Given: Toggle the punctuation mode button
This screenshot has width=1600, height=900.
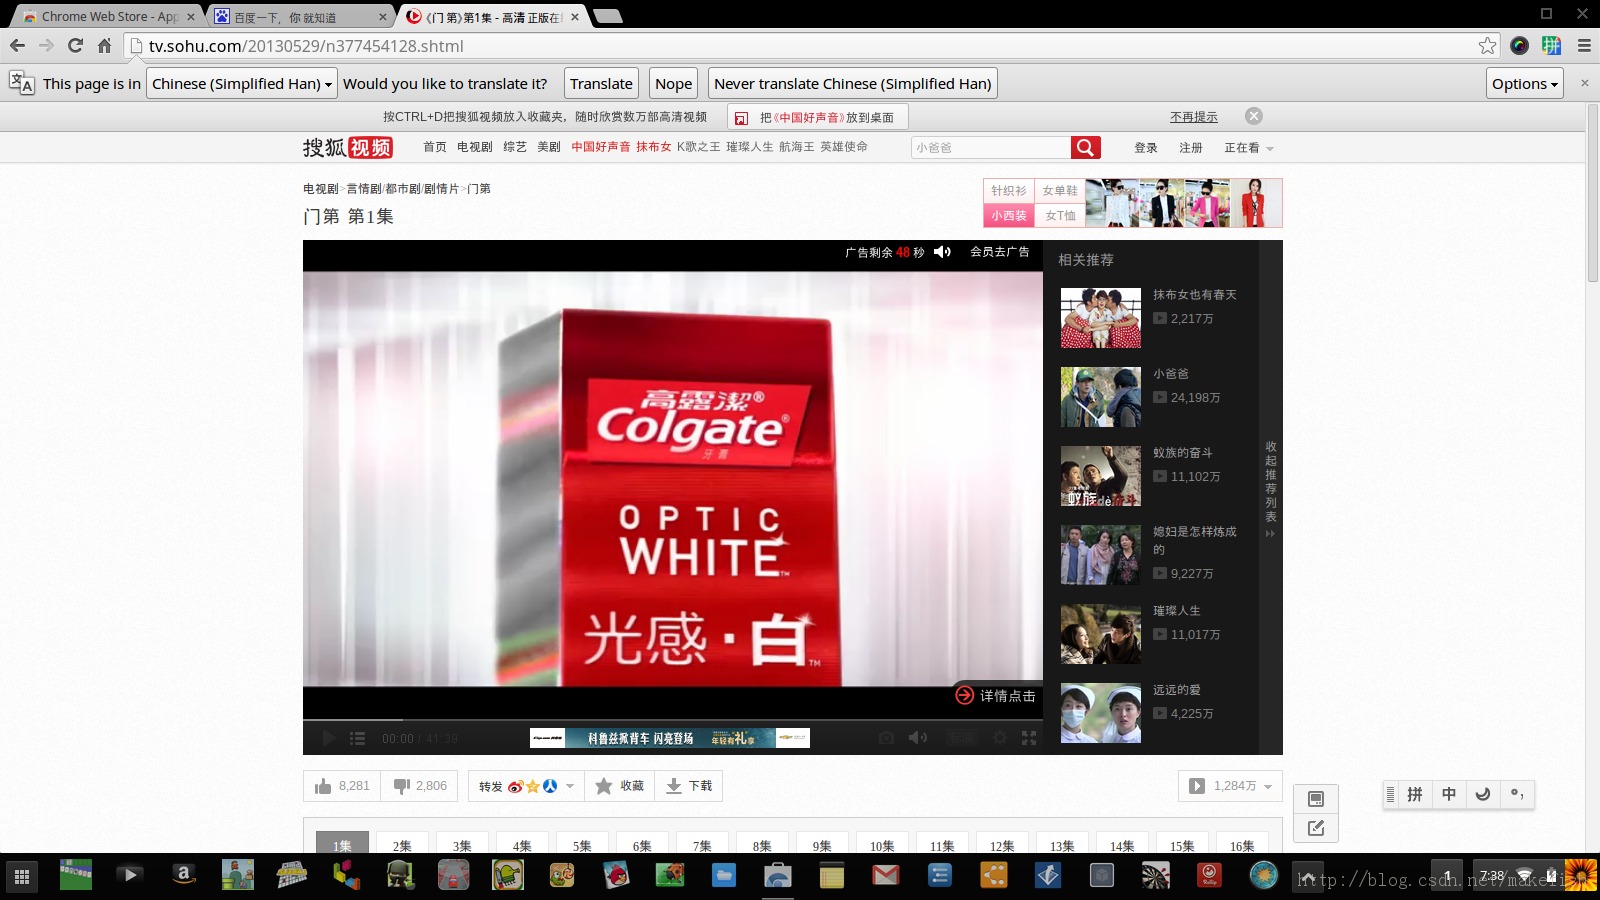Looking at the screenshot, I should click(x=1517, y=794).
